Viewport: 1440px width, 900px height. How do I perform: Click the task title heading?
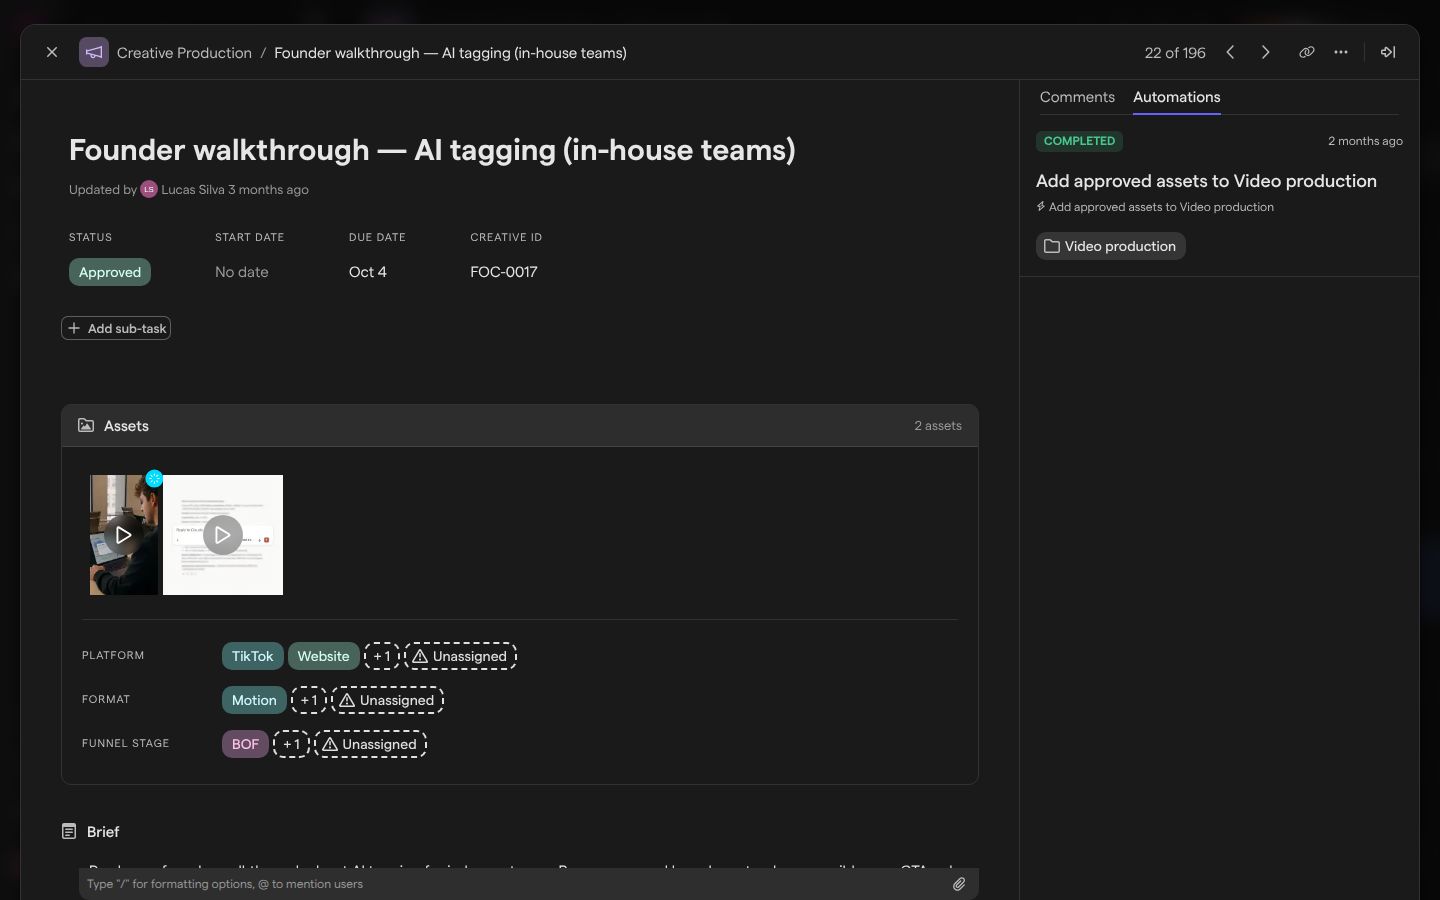(432, 150)
